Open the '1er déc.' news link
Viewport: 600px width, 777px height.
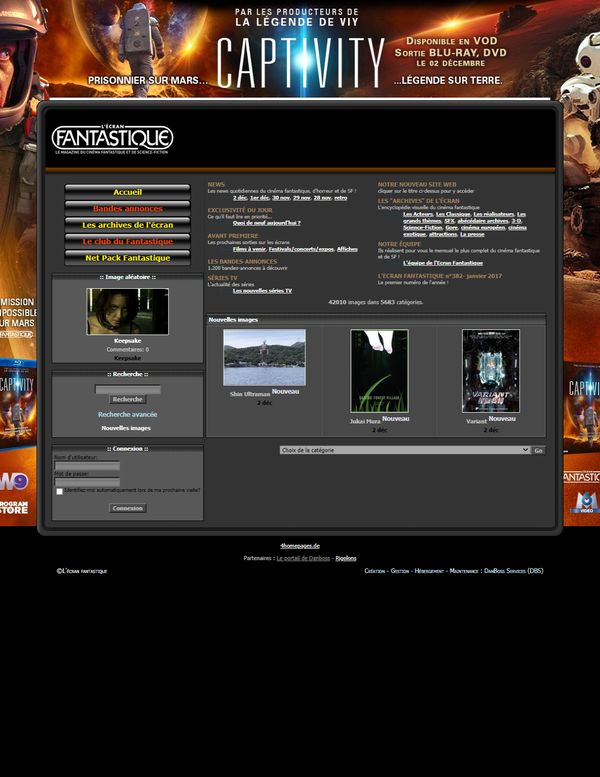[259, 198]
